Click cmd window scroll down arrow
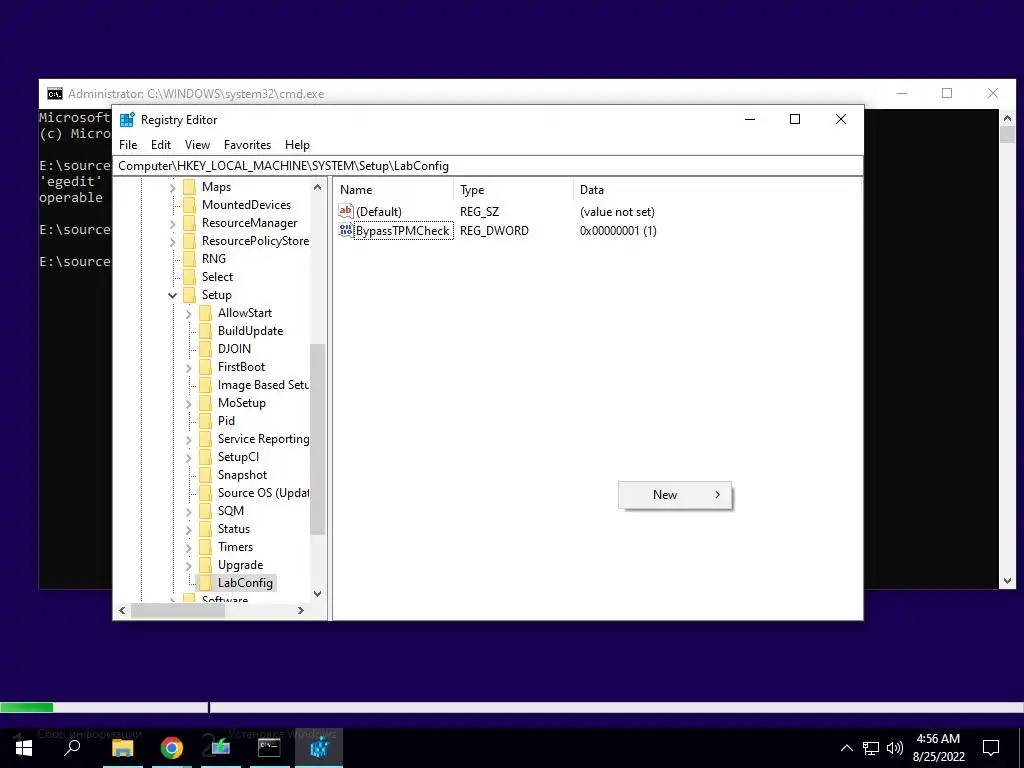 pos(1007,581)
